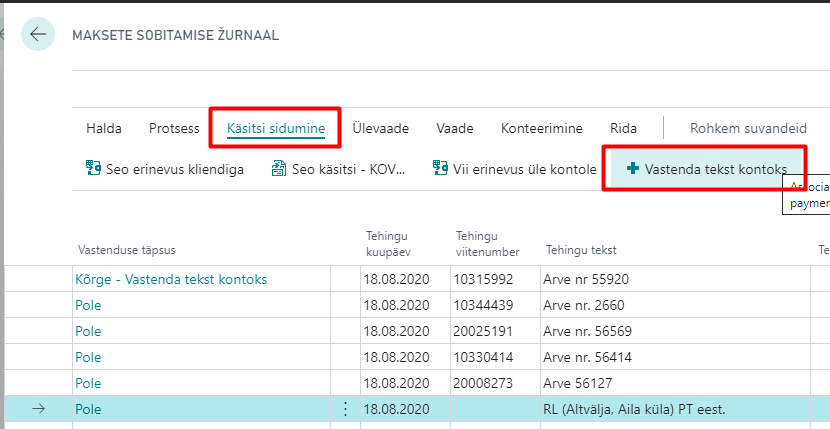The height and width of the screenshot is (429, 830).
Task: Click the row selector arrow of highlighted row
Action: point(40,409)
